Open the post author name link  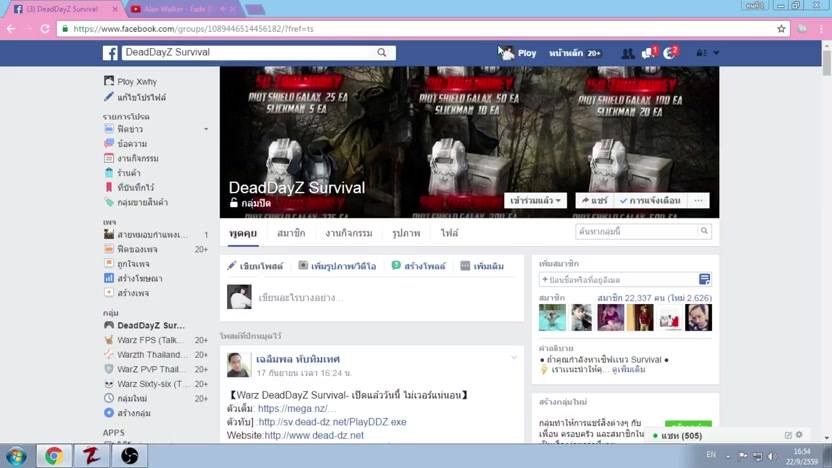coord(298,359)
